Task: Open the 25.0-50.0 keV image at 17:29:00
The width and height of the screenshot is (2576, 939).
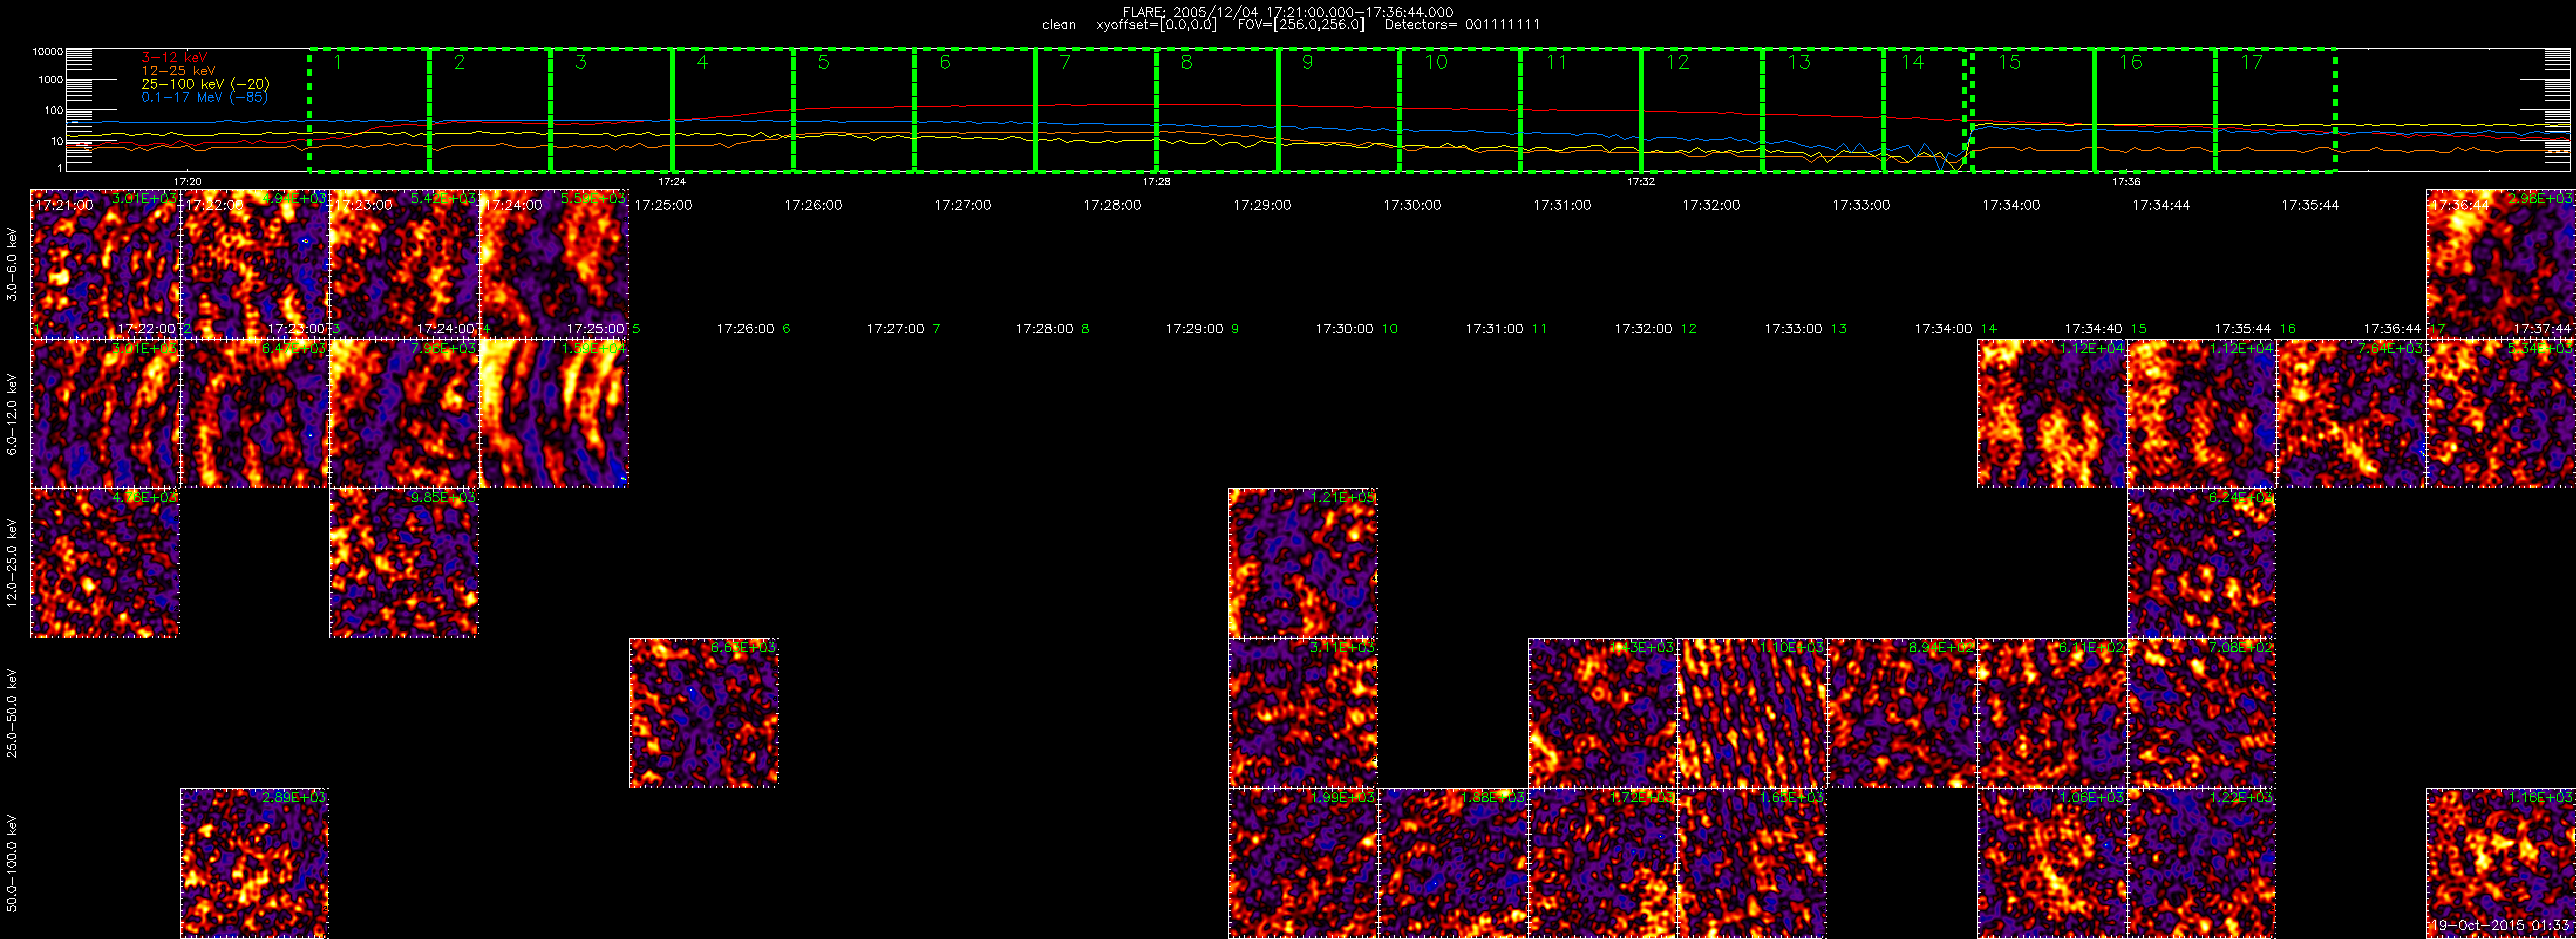Action: click(x=1303, y=713)
